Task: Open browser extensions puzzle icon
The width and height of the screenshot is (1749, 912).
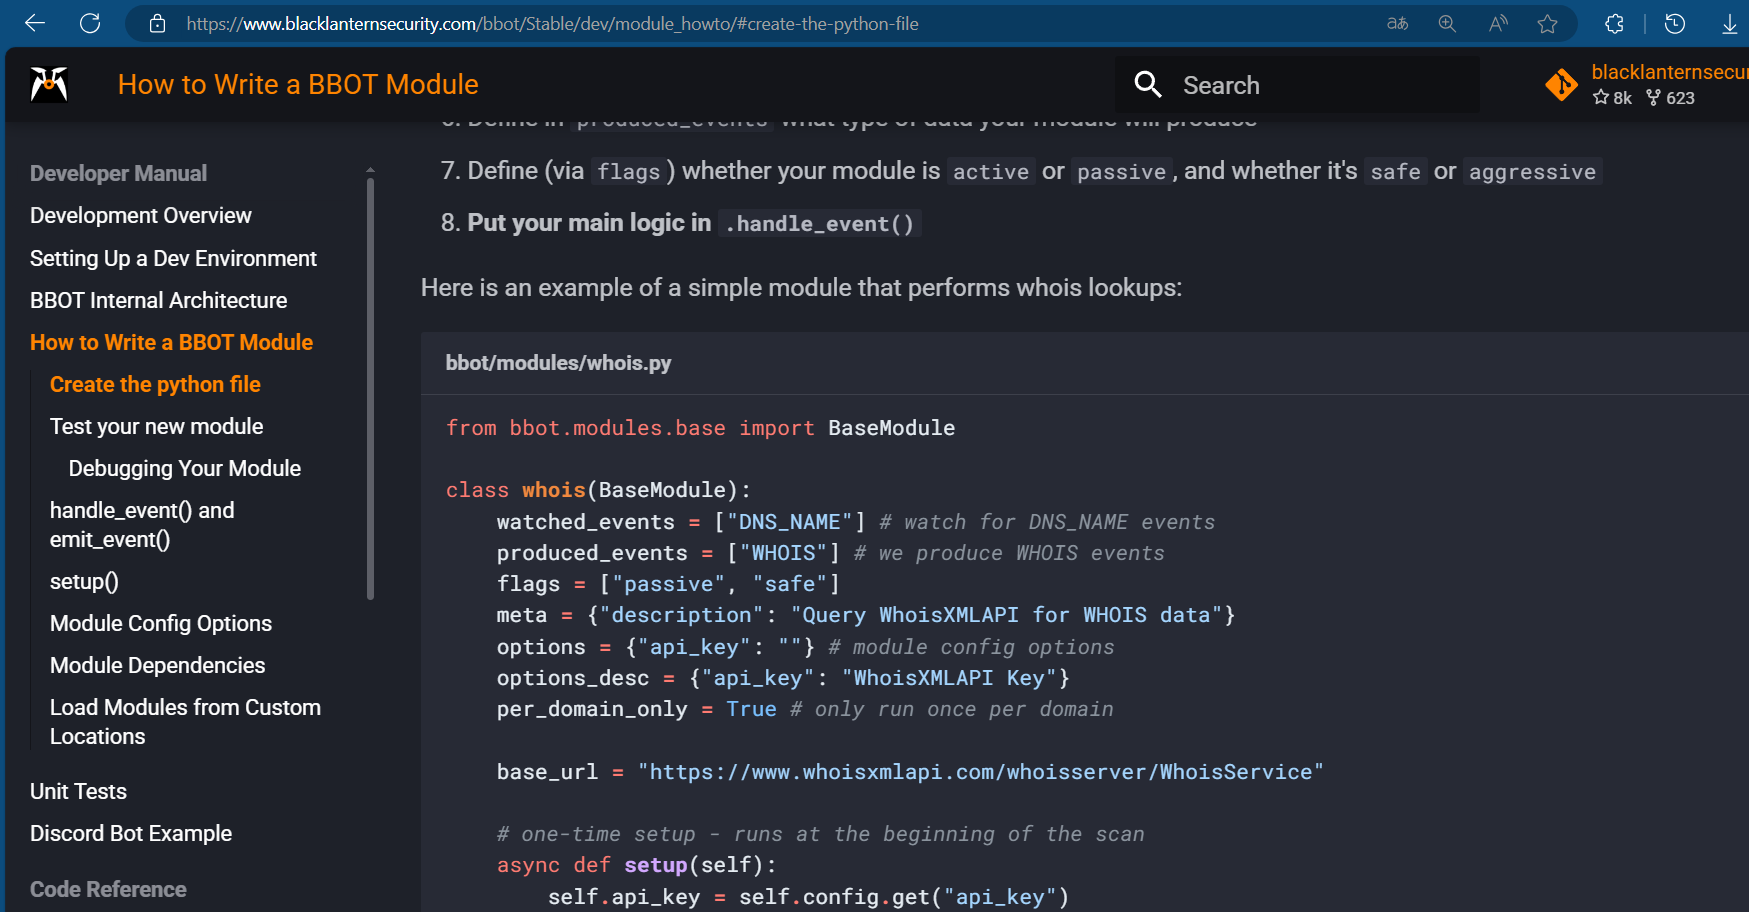Action: (1614, 23)
